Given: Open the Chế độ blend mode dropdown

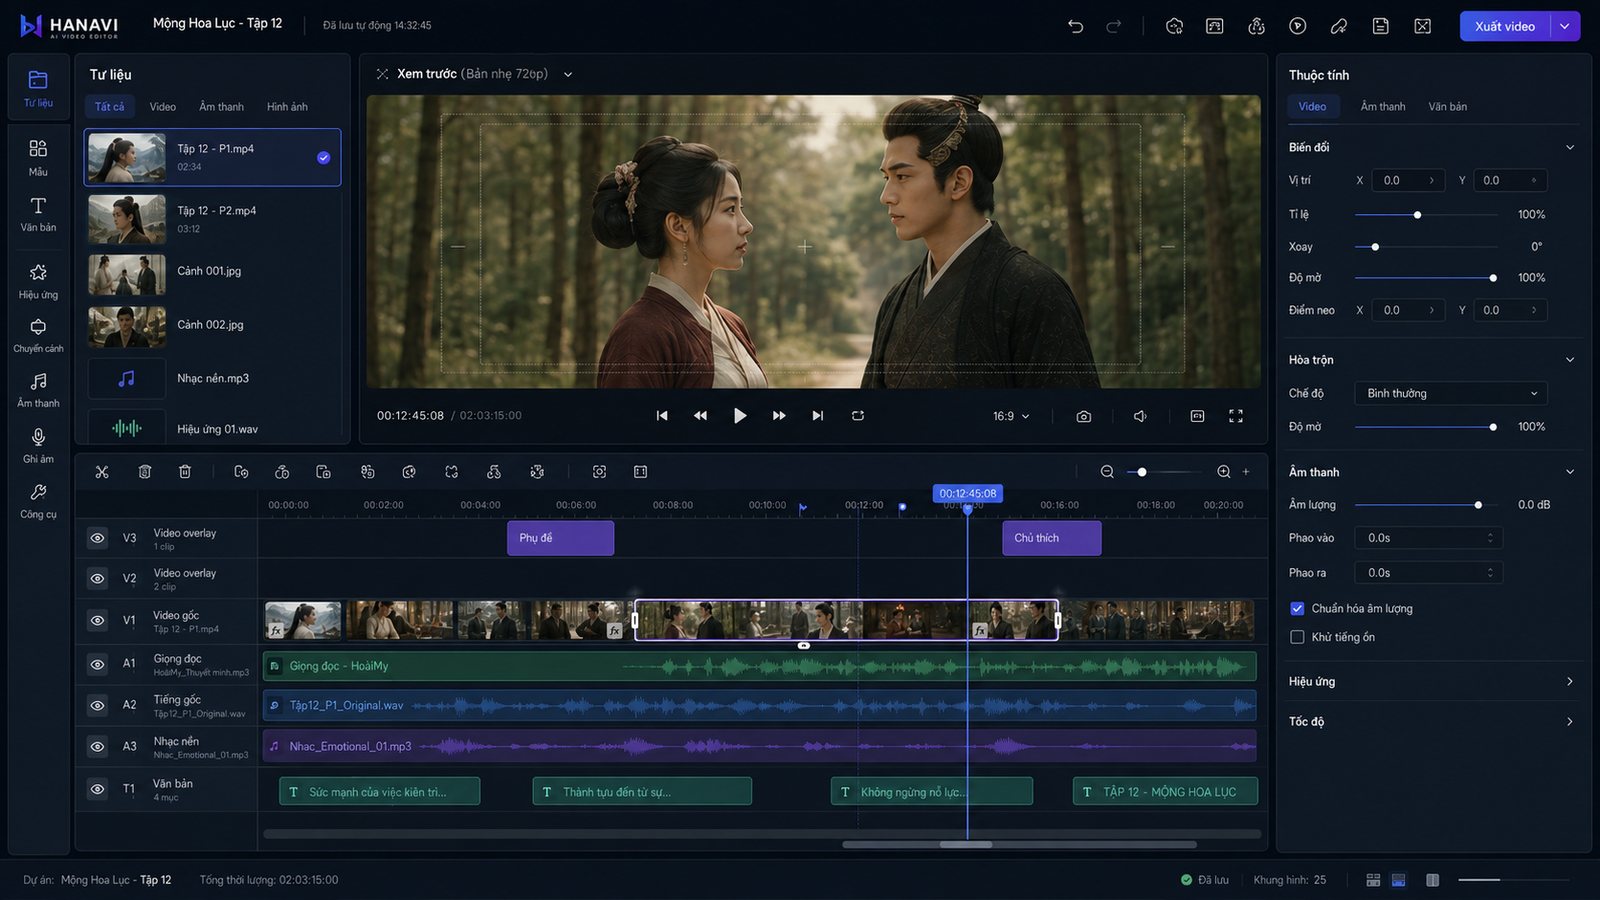Looking at the screenshot, I should coord(1451,393).
